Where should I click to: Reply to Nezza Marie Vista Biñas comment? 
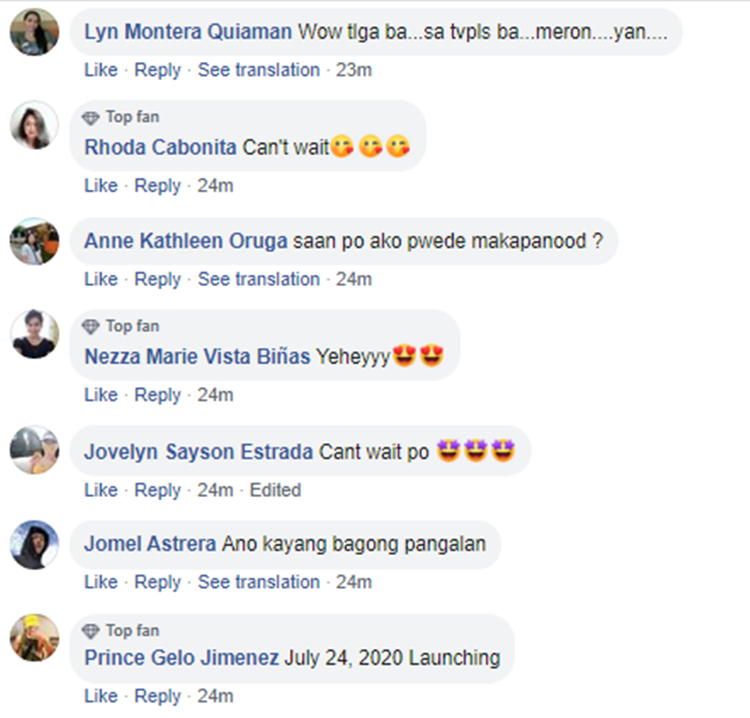157,396
